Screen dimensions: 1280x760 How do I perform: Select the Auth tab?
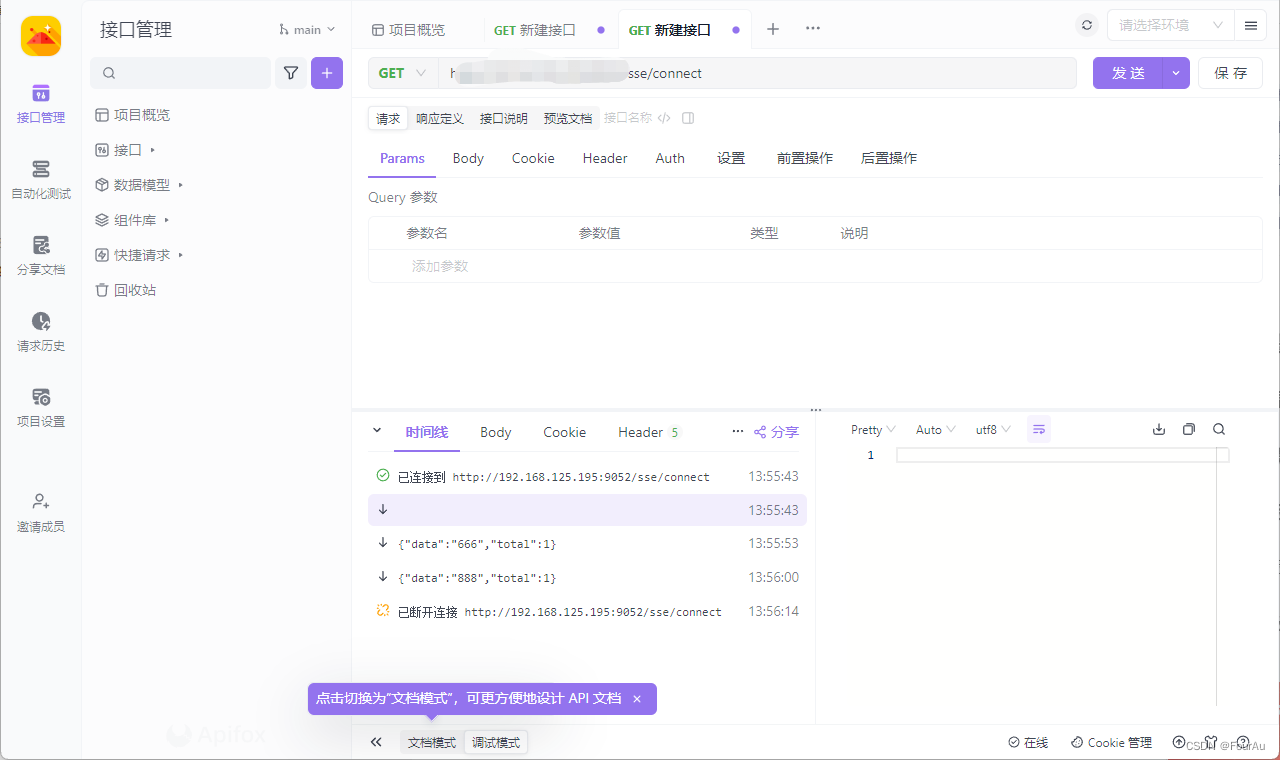(670, 158)
